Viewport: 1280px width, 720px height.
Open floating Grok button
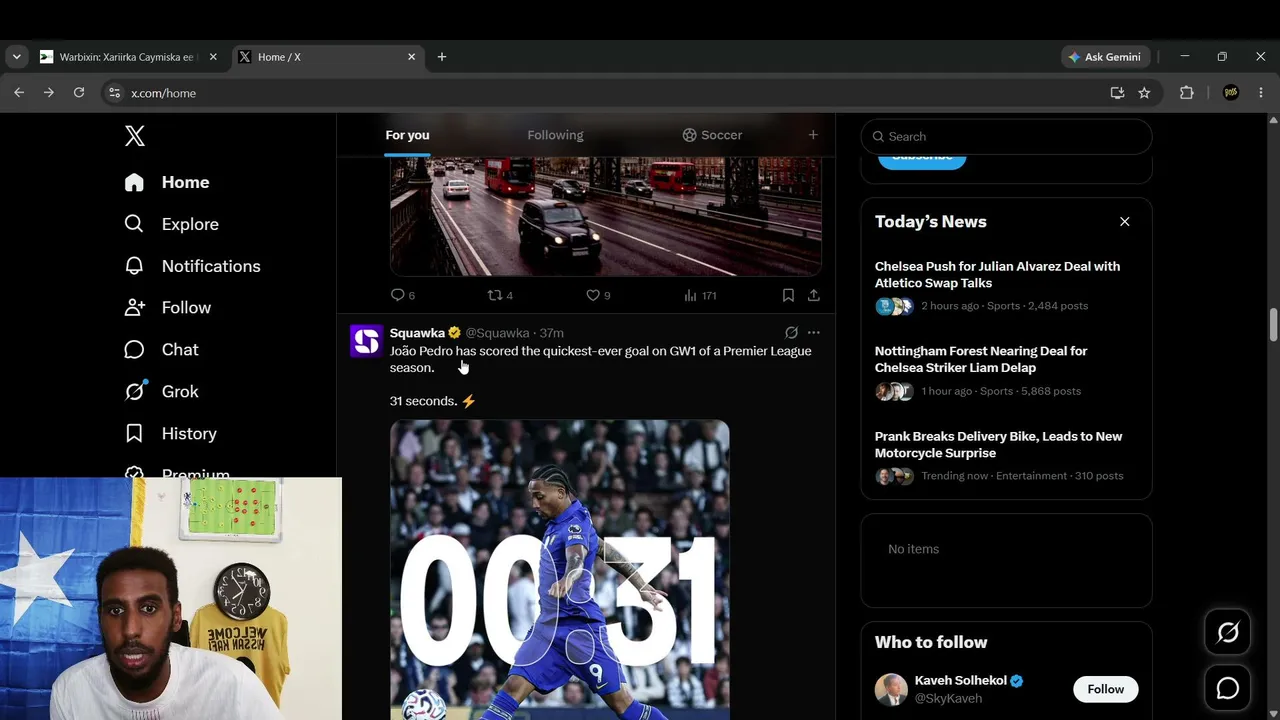click(1228, 632)
